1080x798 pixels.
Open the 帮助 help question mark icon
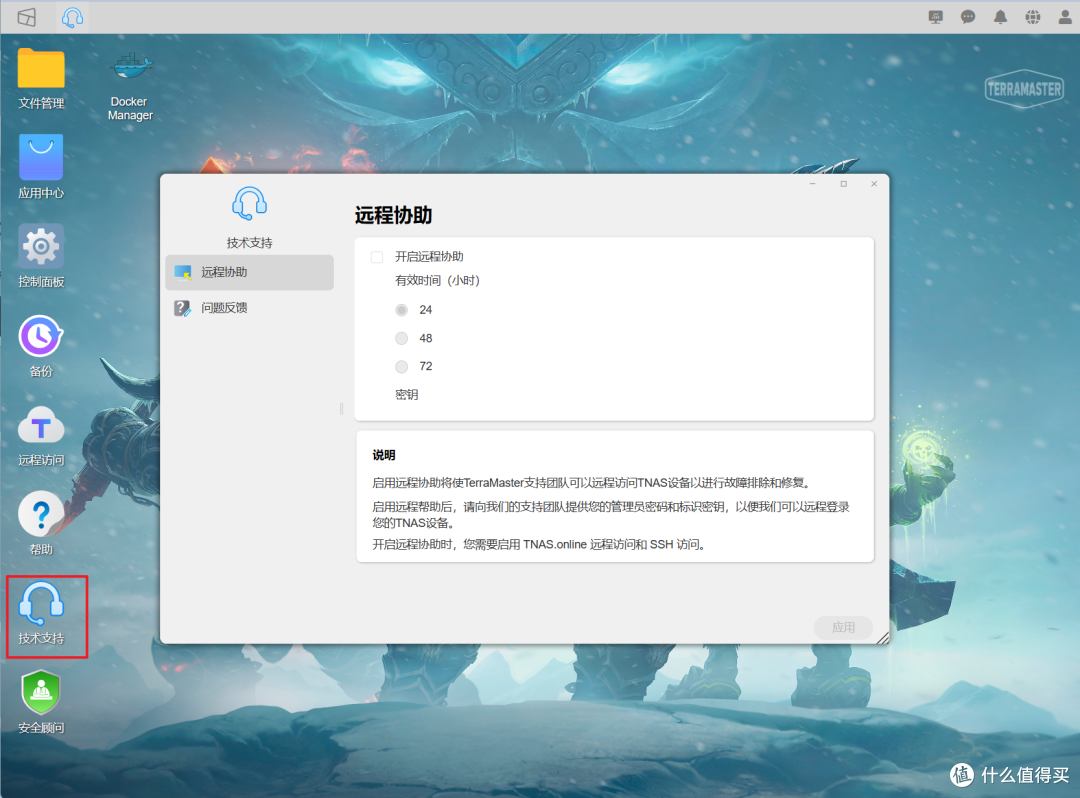(x=41, y=523)
